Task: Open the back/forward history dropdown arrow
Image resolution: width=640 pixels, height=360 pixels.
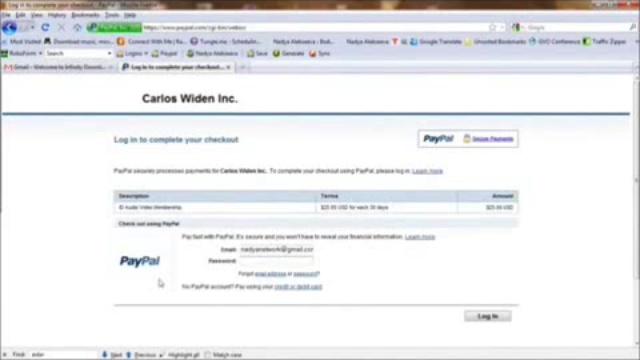Action: point(33,28)
